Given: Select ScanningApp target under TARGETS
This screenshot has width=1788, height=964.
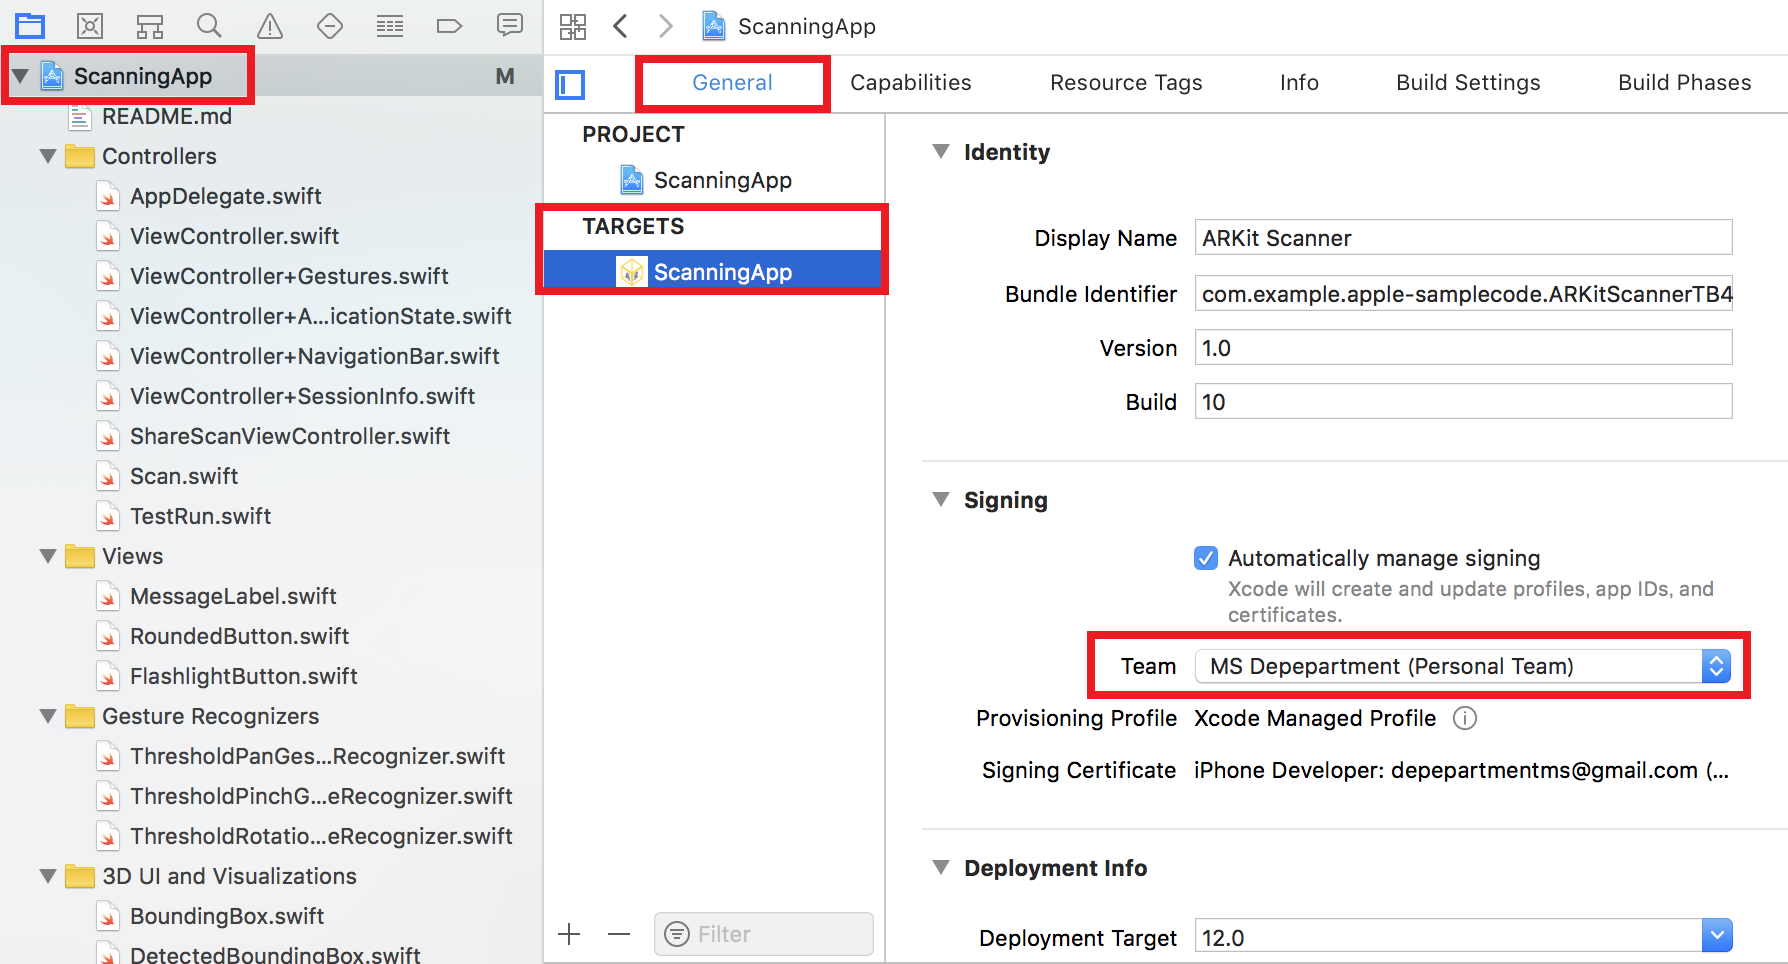Looking at the screenshot, I should (x=714, y=272).
